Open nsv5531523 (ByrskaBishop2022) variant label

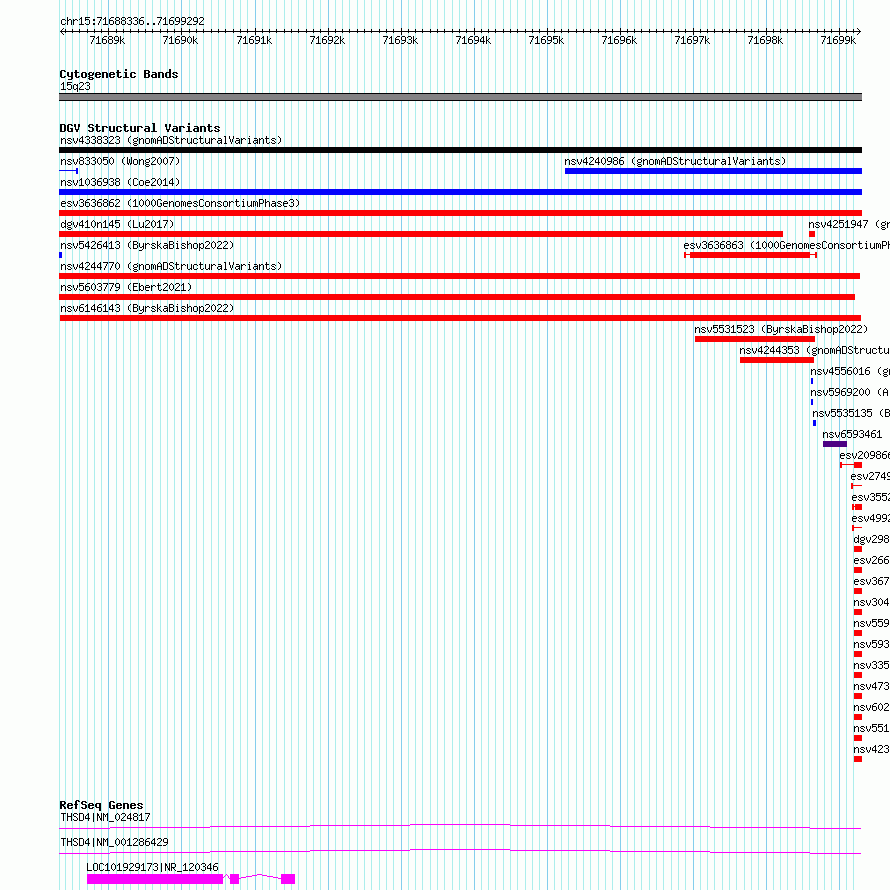[781, 329]
